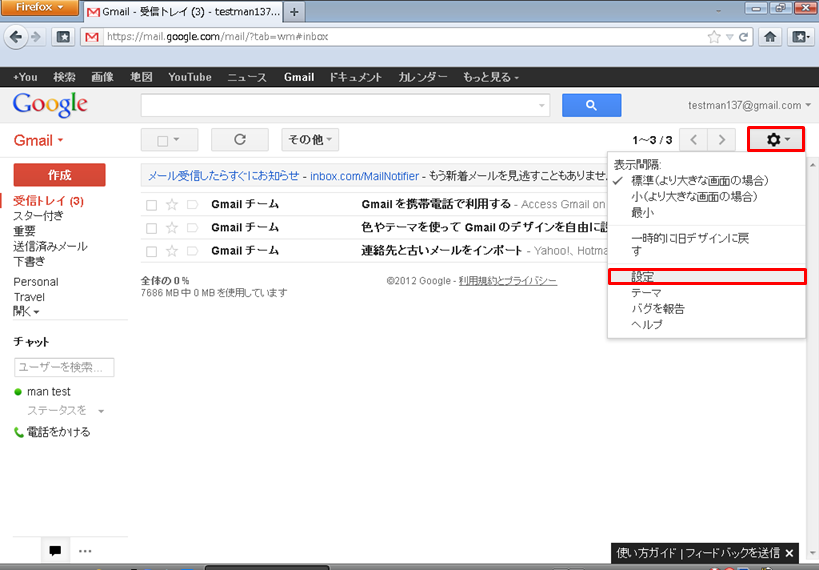The image size is (819, 570).
Task: Click the three dots more icon near chat
Action: coord(85,551)
